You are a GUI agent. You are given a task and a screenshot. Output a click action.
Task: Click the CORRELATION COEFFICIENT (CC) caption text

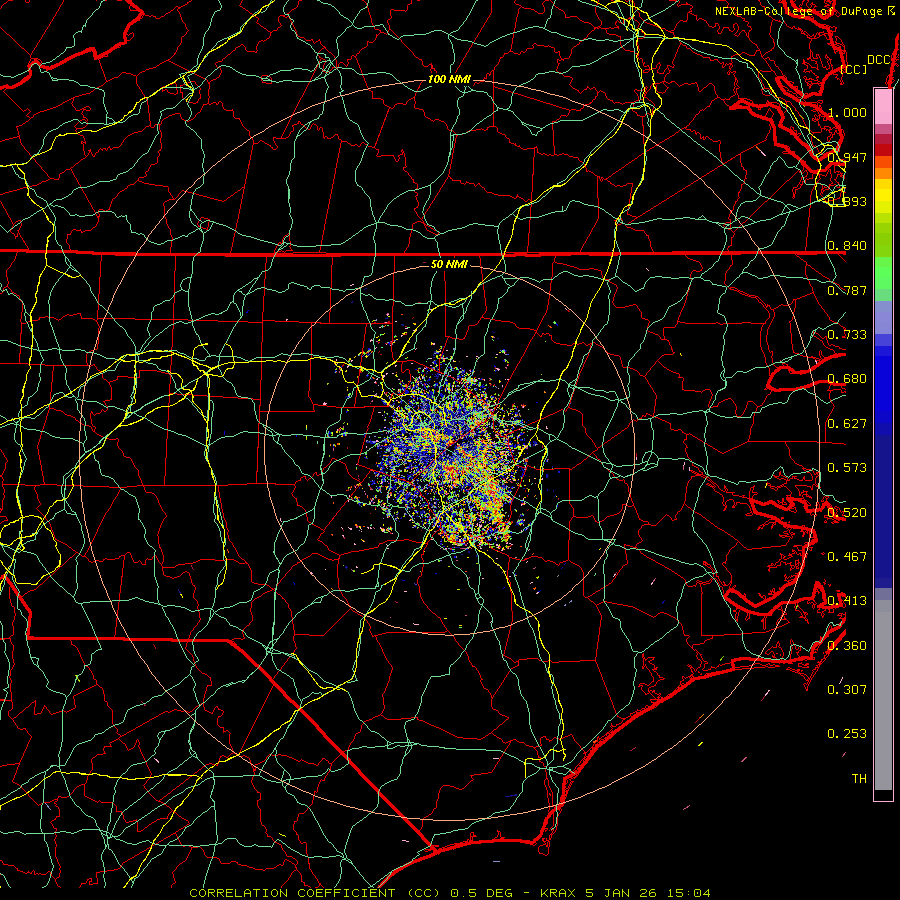[x=315, y=893]
